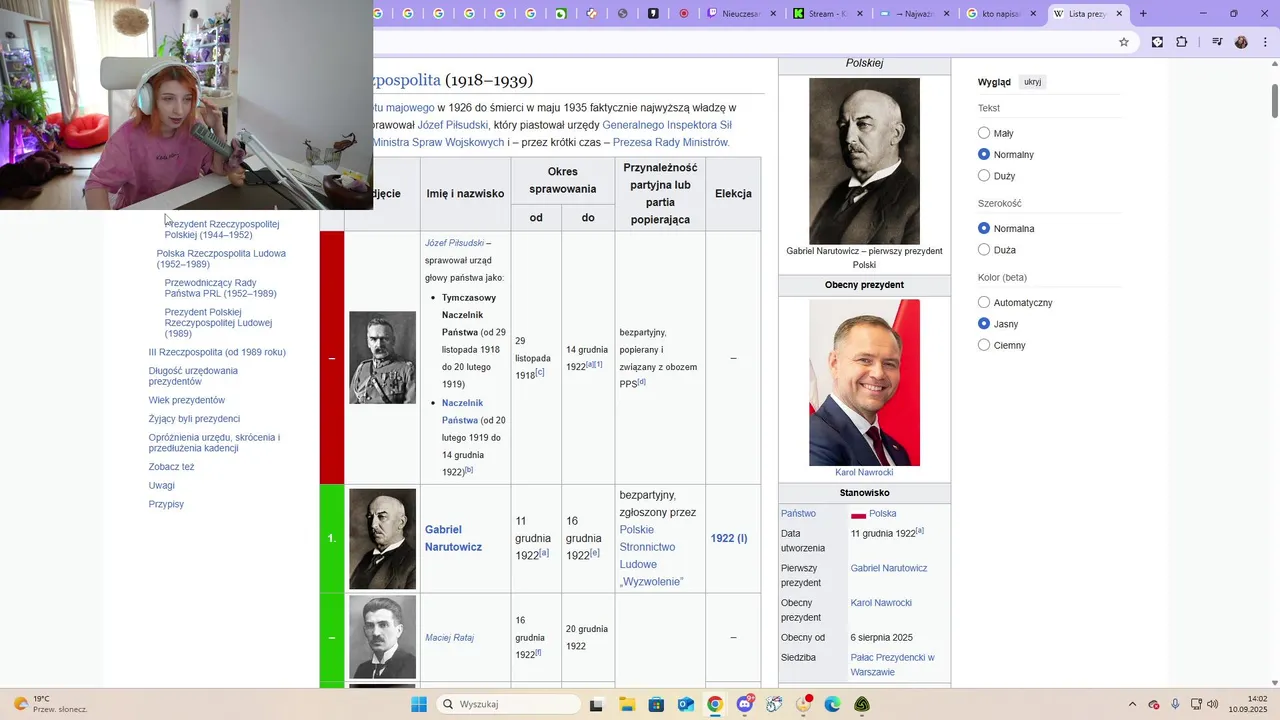
Task: Open Discord from the taskbar
Action: (x=745, y=704)
